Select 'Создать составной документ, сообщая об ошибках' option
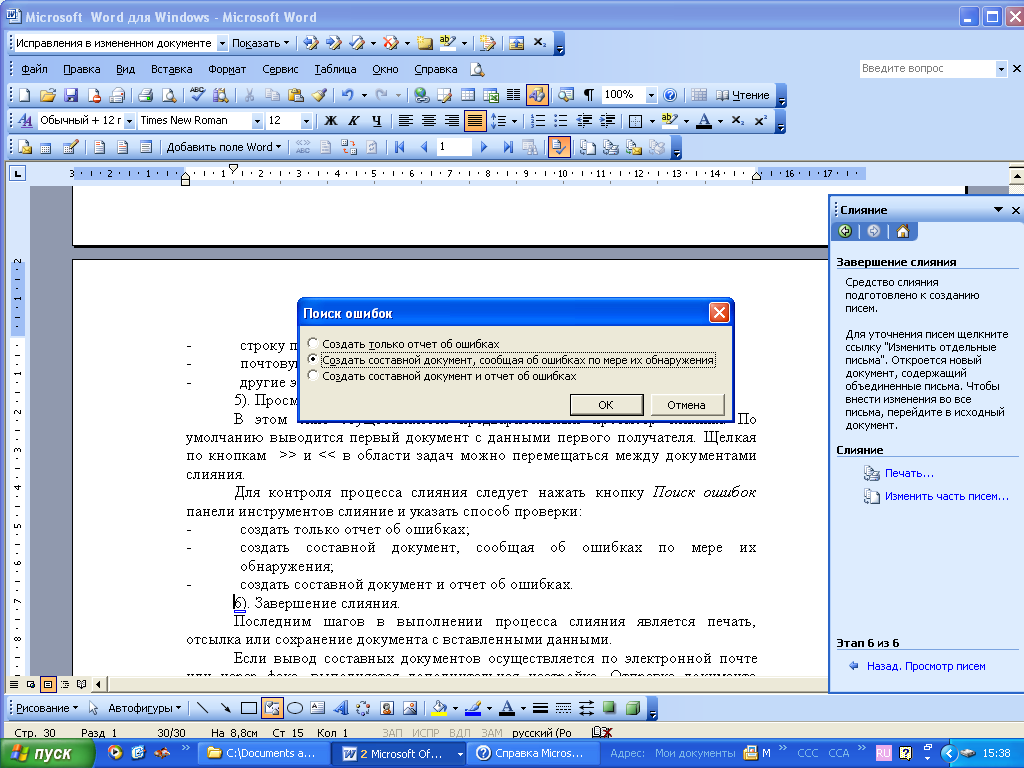Viewport: 1024px width, 768px height. click(512, 360)
